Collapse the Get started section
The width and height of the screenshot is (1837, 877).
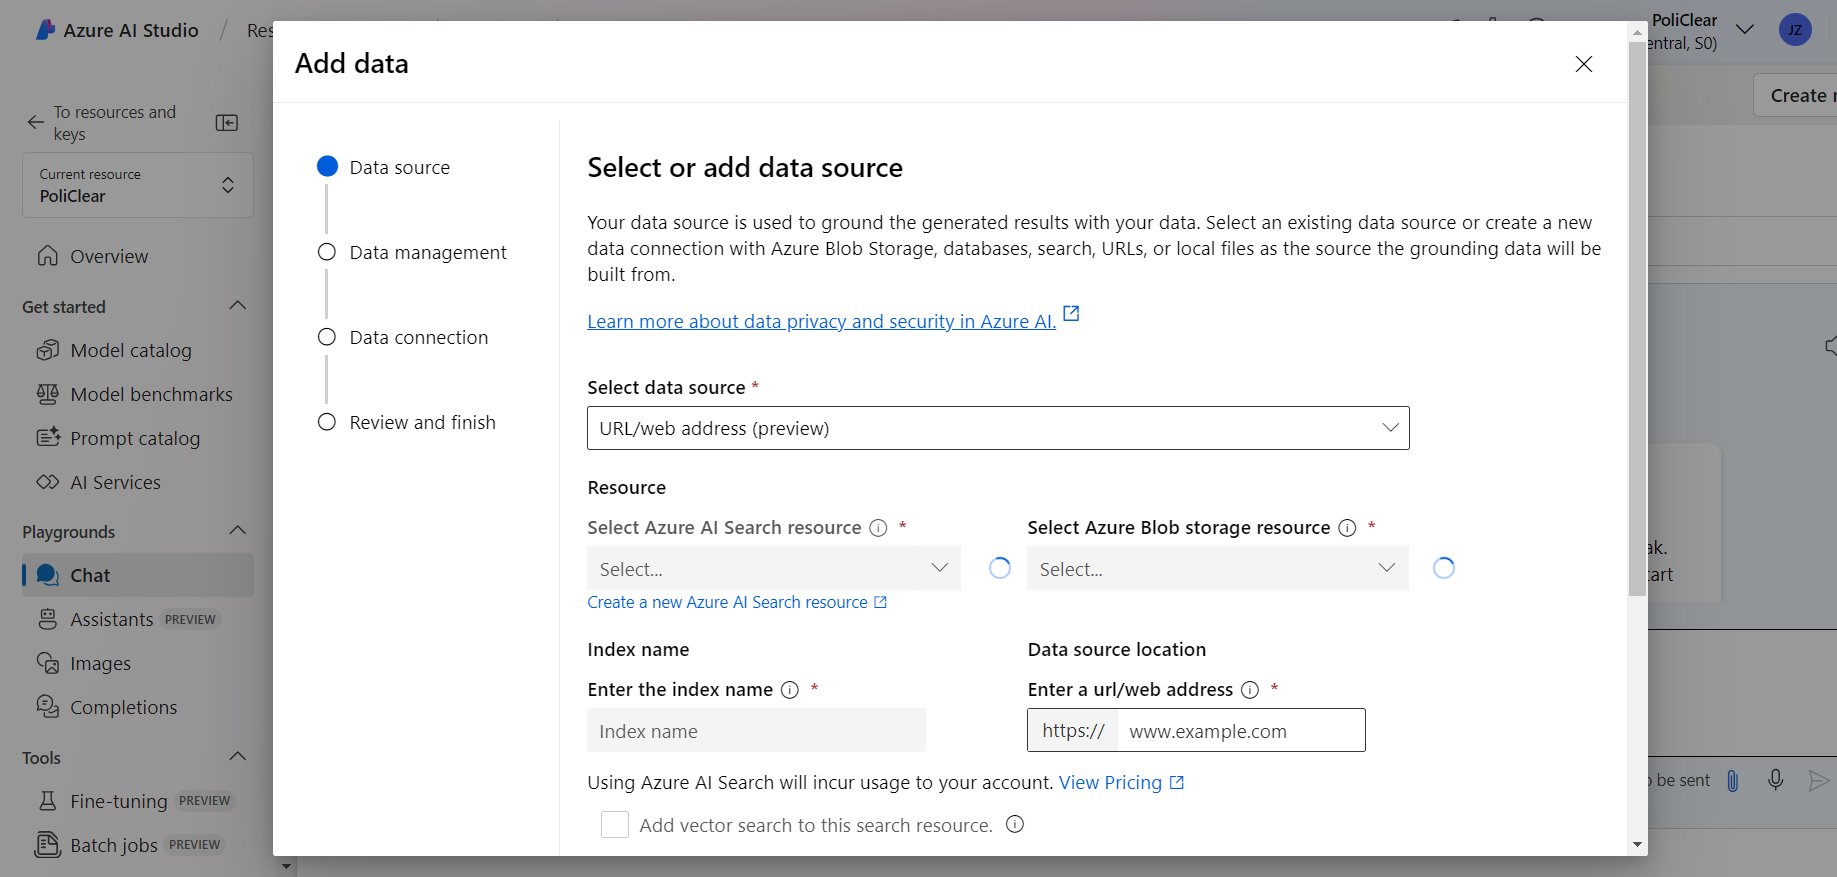coord(238,305)
